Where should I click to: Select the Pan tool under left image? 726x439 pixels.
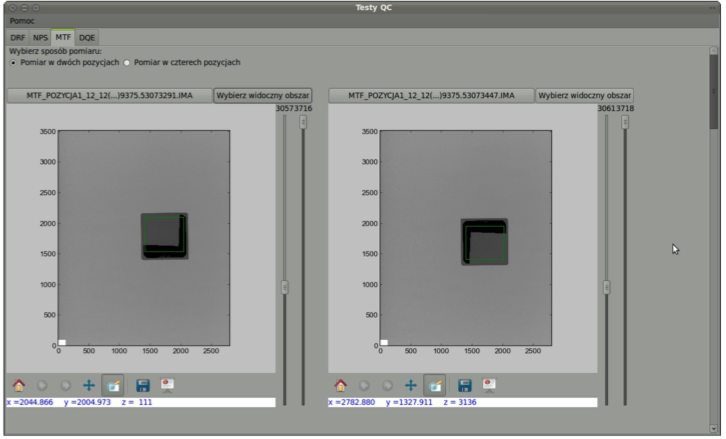coord(89,384)
